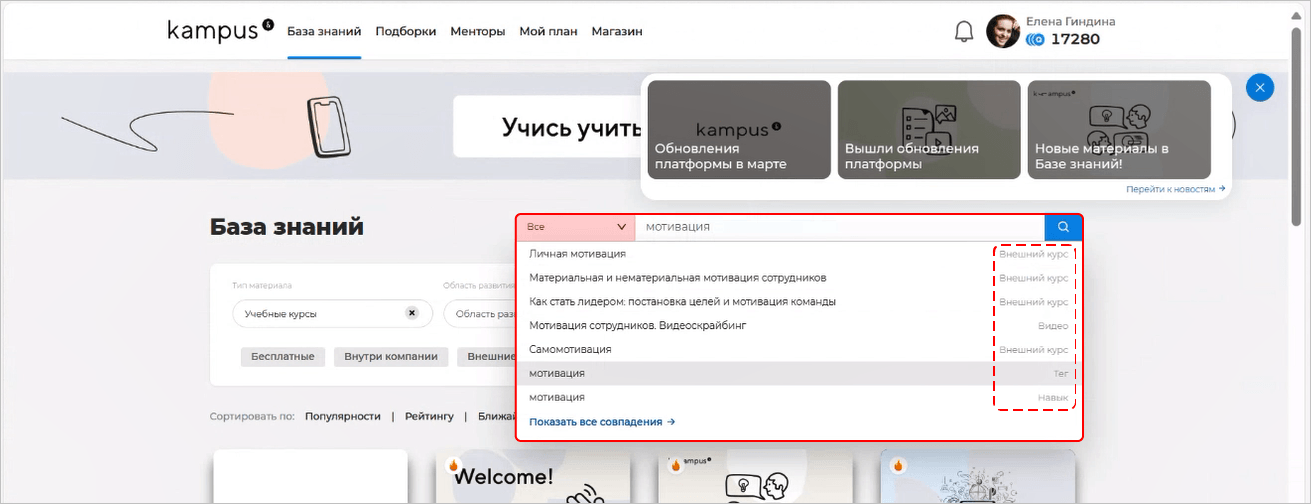Sort by Популярности
Screen dimensions: 1311x504
[x=343, y=416]
